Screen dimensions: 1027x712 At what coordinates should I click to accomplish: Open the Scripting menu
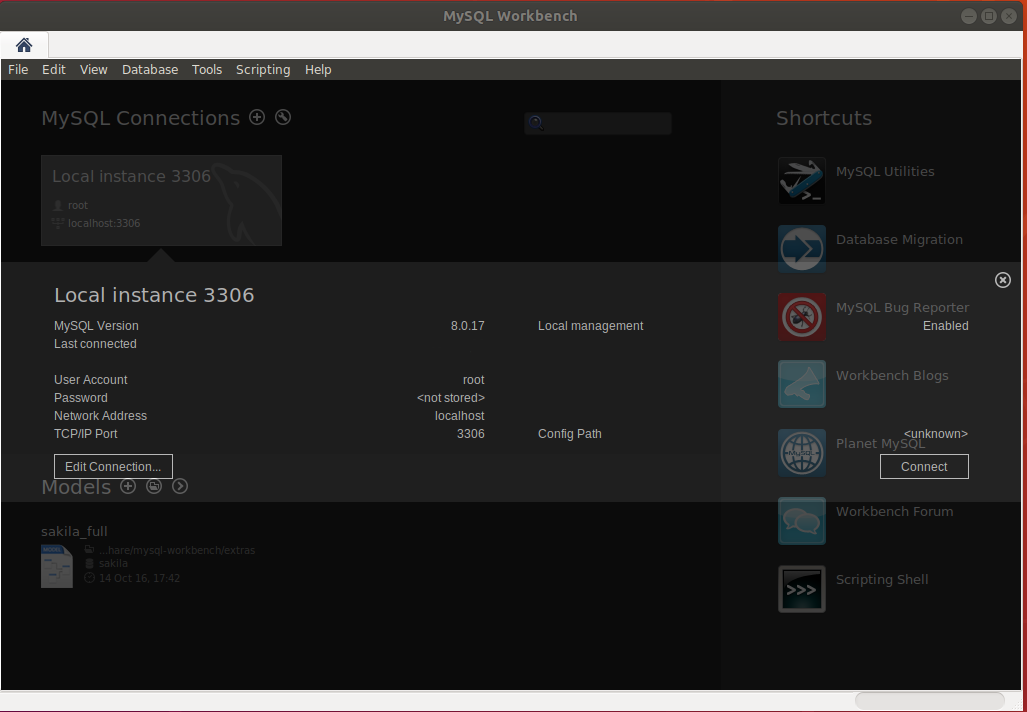[263, 69]
